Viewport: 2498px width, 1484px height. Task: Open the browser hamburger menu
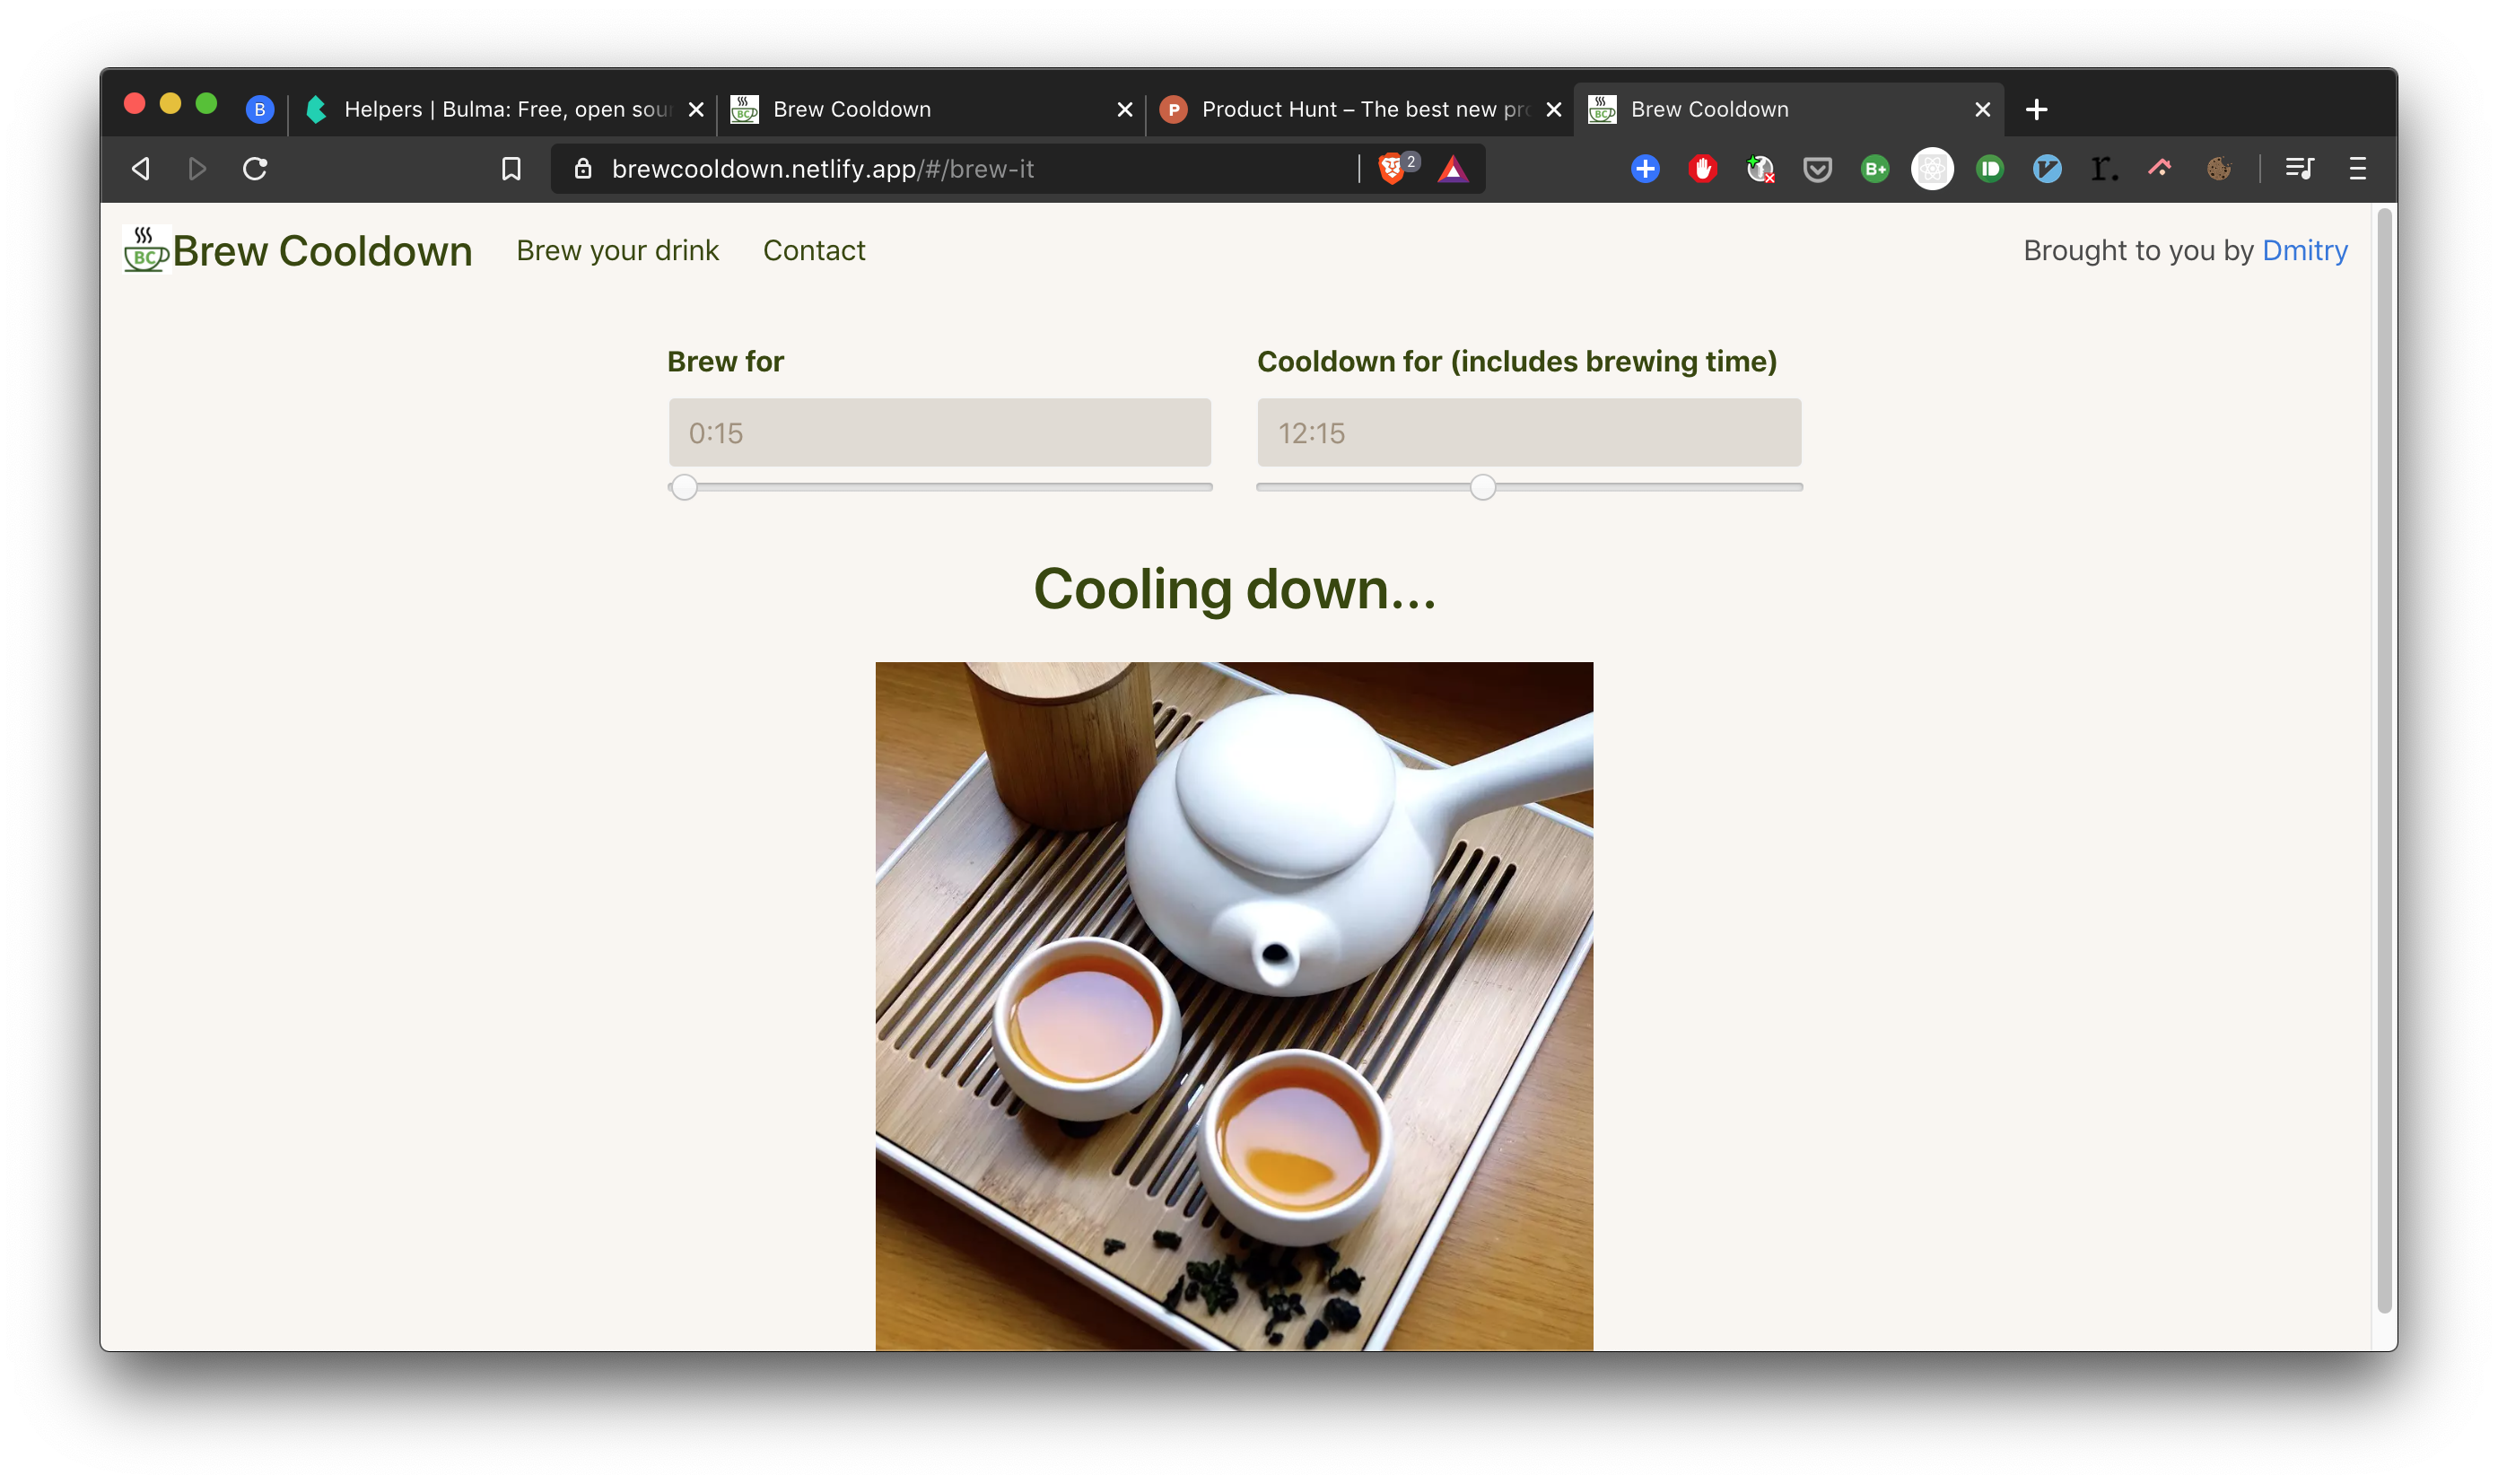pyautogui.click(x=2358, y=169)
